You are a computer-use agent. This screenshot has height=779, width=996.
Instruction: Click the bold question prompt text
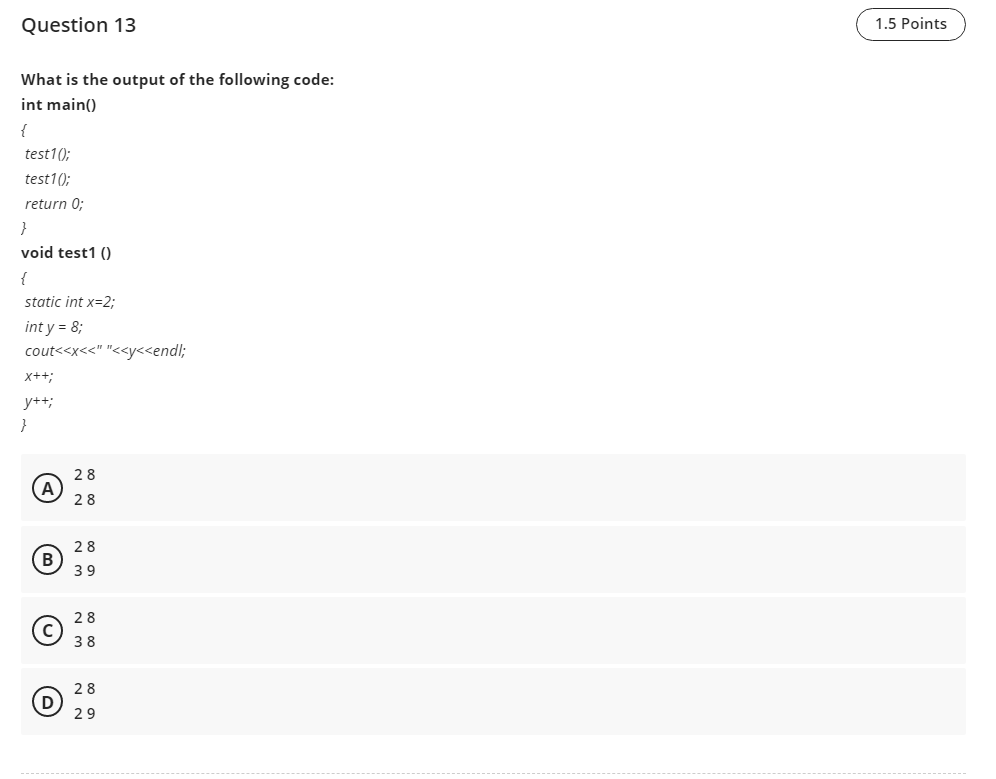(177, 79)
